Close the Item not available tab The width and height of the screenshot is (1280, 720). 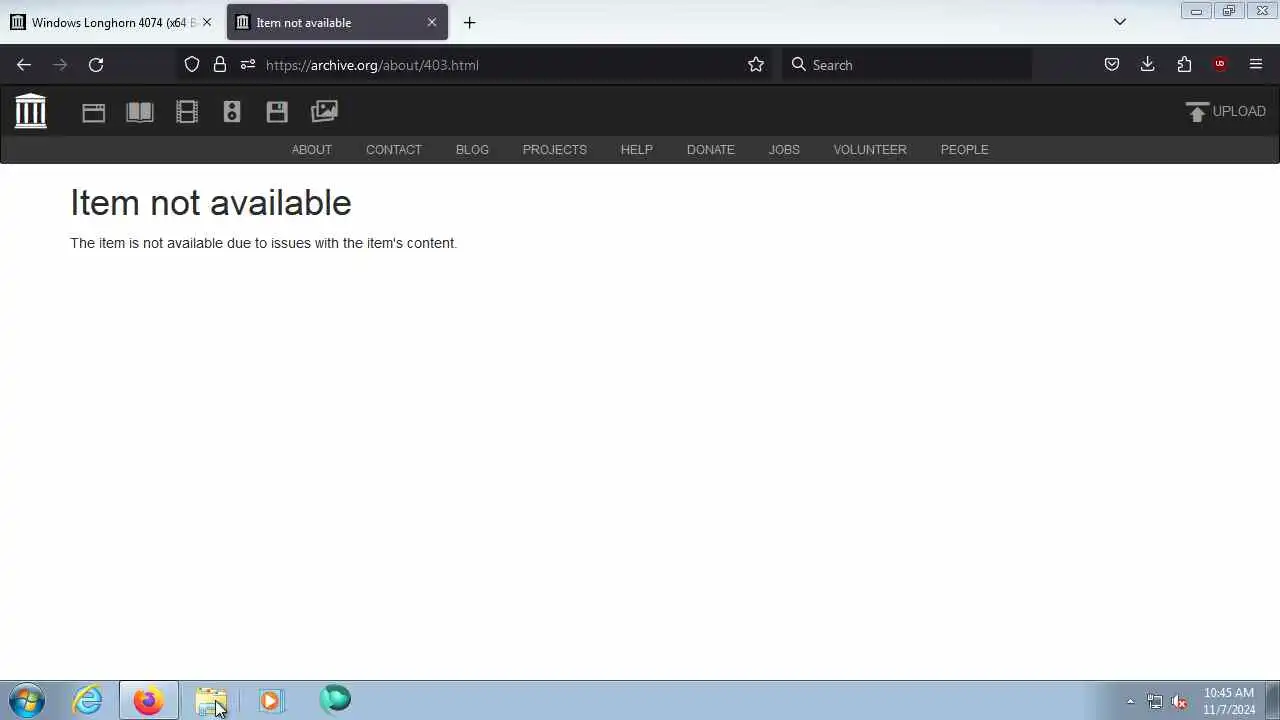coord(432,22)
